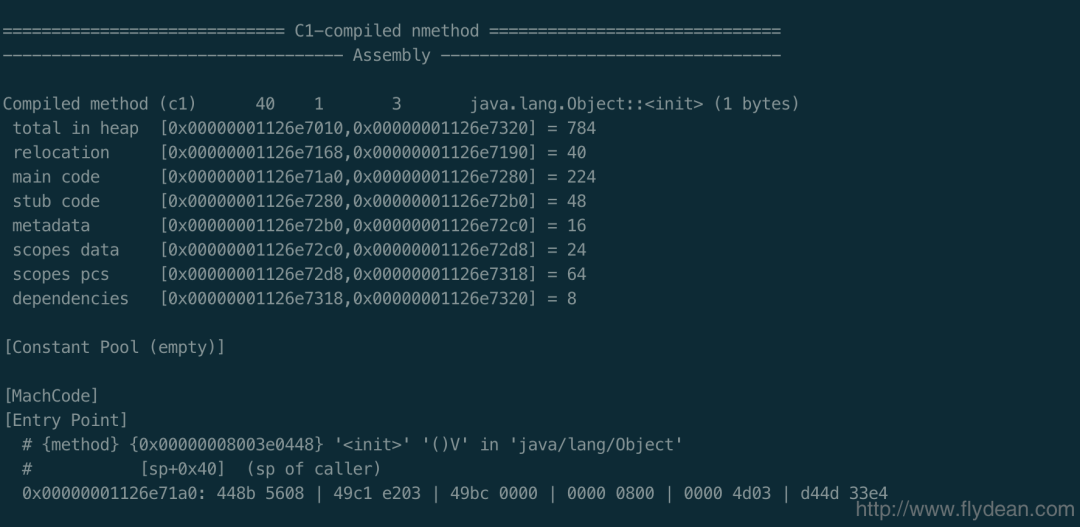1080x527 pixels.
Task: Click the 'scopes pcs' line label
Action: point(60,274)
